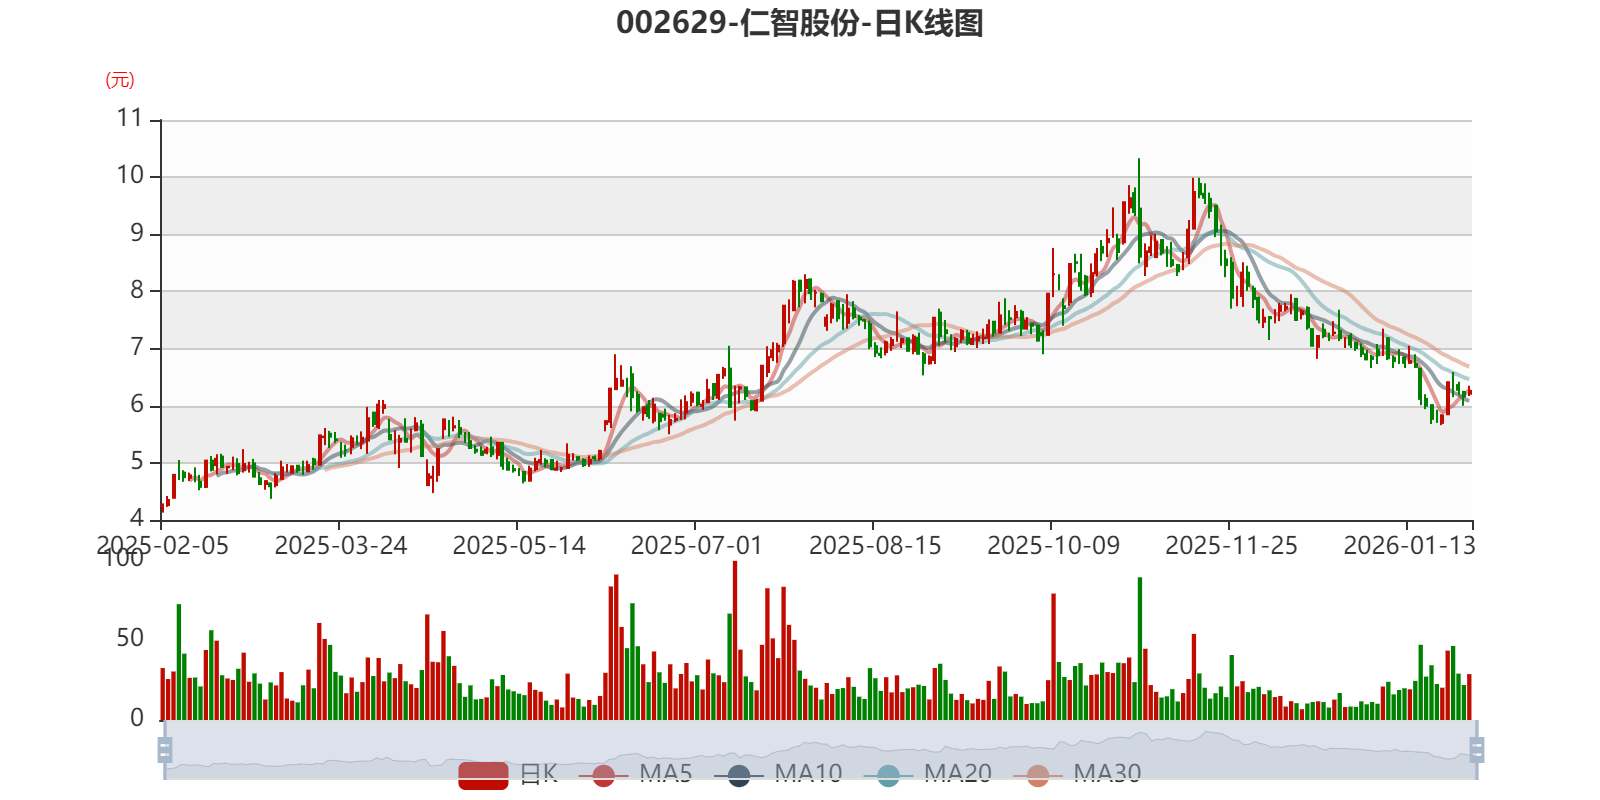Select the 11 price axis label
The width and height of the screenshot is (1600, 800).
130,118
